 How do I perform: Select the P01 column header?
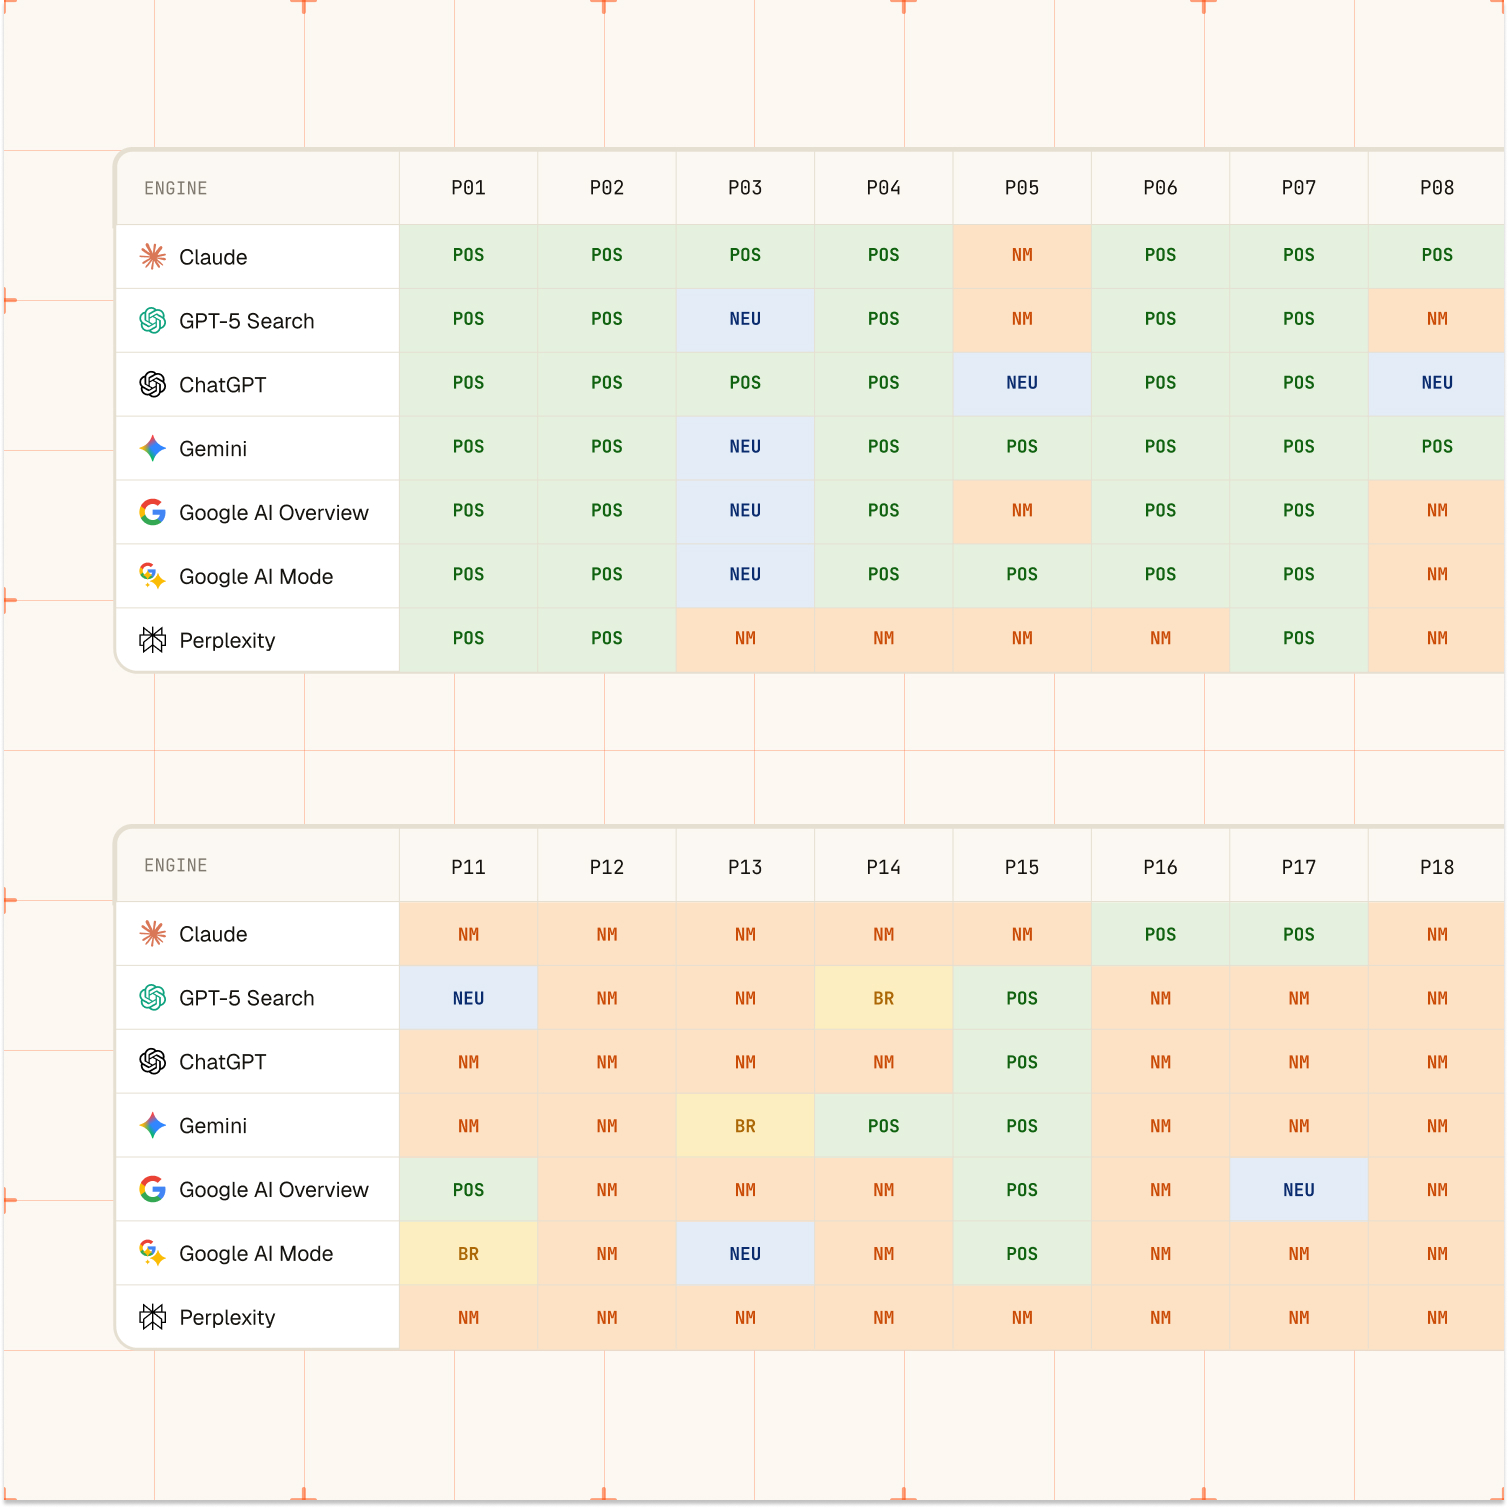[468, 188]
